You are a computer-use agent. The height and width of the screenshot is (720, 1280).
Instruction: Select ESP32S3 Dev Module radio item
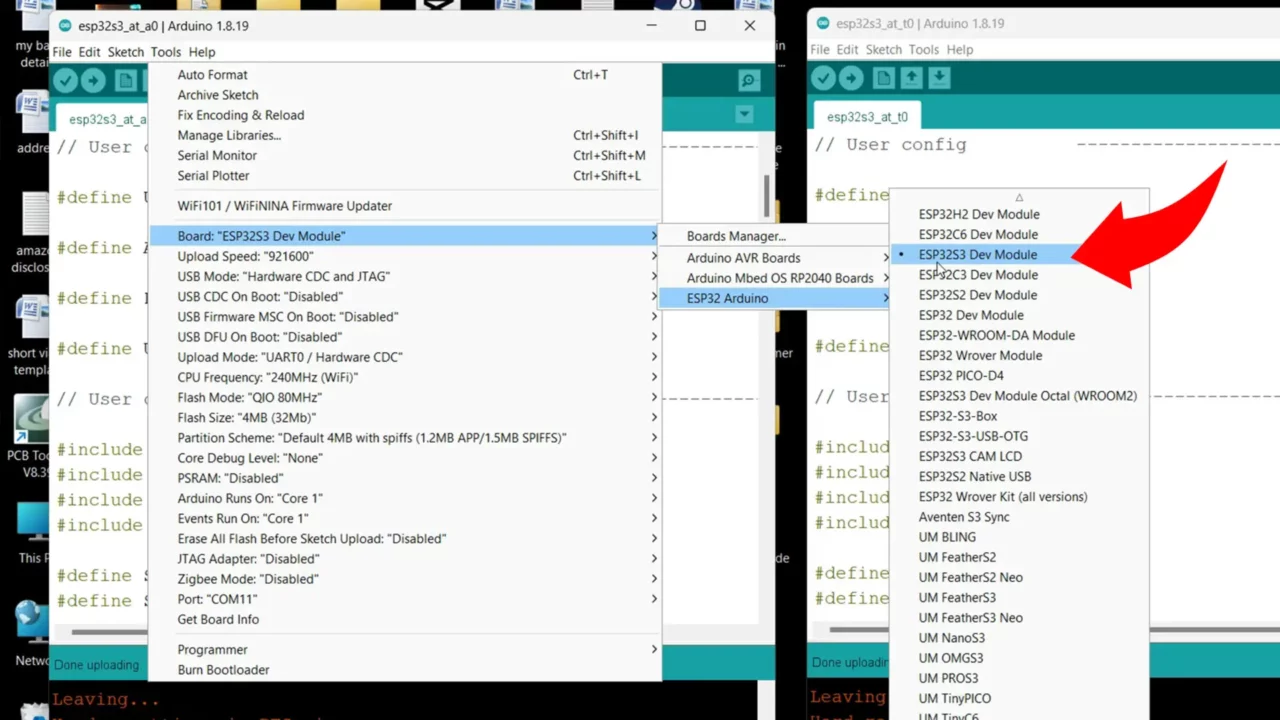coord(1019,254)
